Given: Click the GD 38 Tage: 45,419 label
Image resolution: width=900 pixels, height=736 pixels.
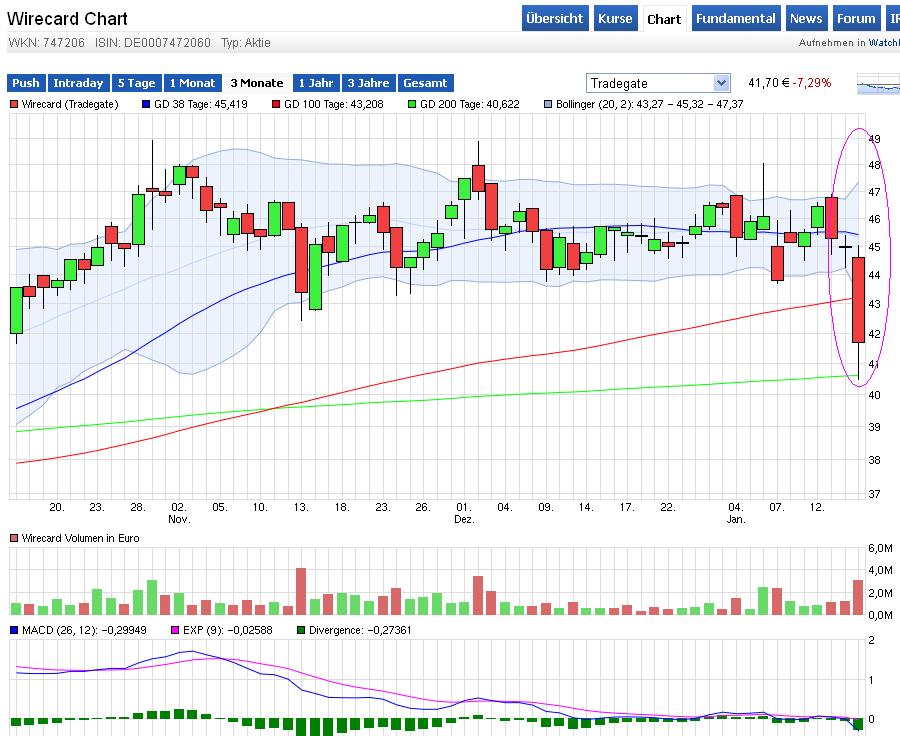Looking at the screenshot, I should pos(201,104).
